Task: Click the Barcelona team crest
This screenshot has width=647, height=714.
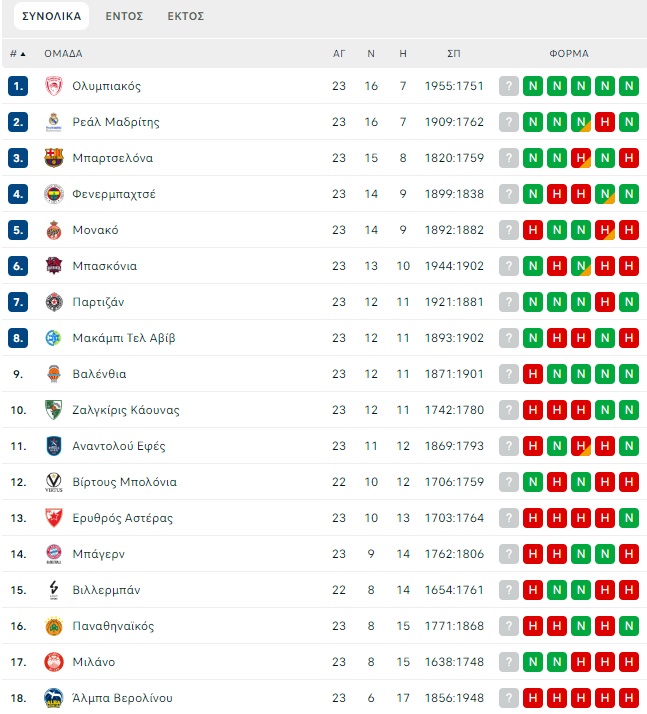Action: pos(54,158)
